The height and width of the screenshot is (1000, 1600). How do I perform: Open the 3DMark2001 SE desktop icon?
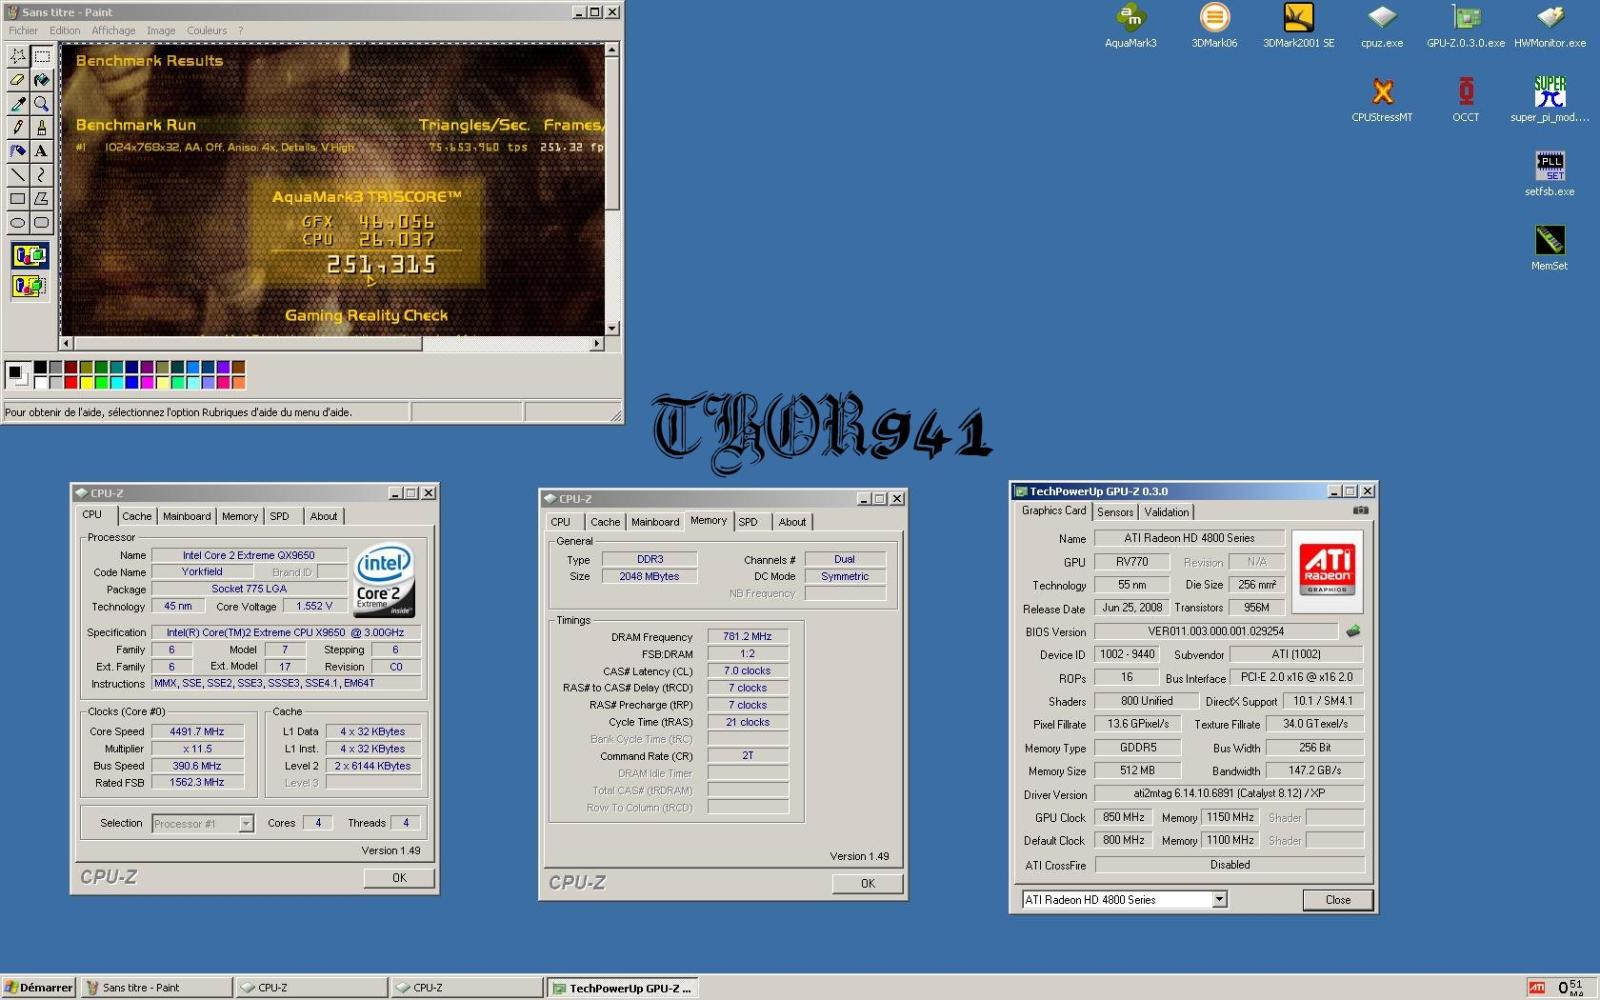tap(1298, 26)
